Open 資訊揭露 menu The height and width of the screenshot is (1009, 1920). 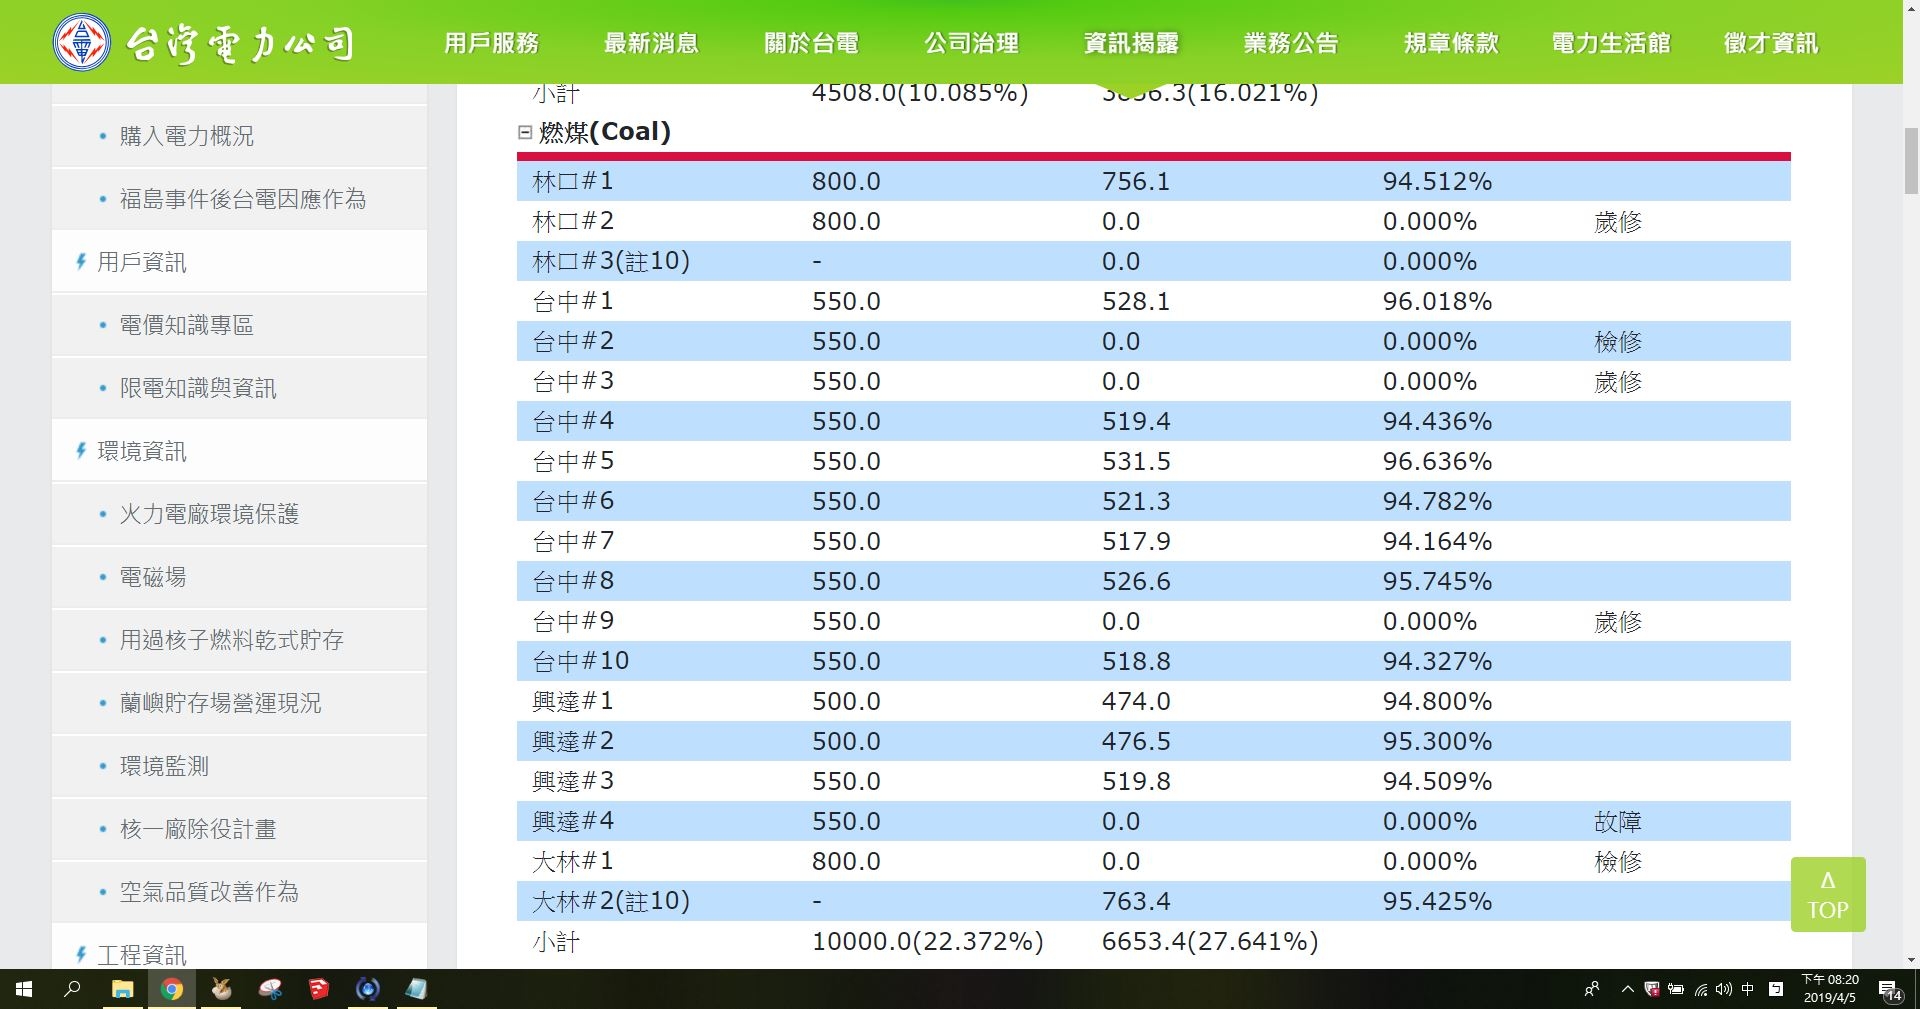click(1131, 43)
